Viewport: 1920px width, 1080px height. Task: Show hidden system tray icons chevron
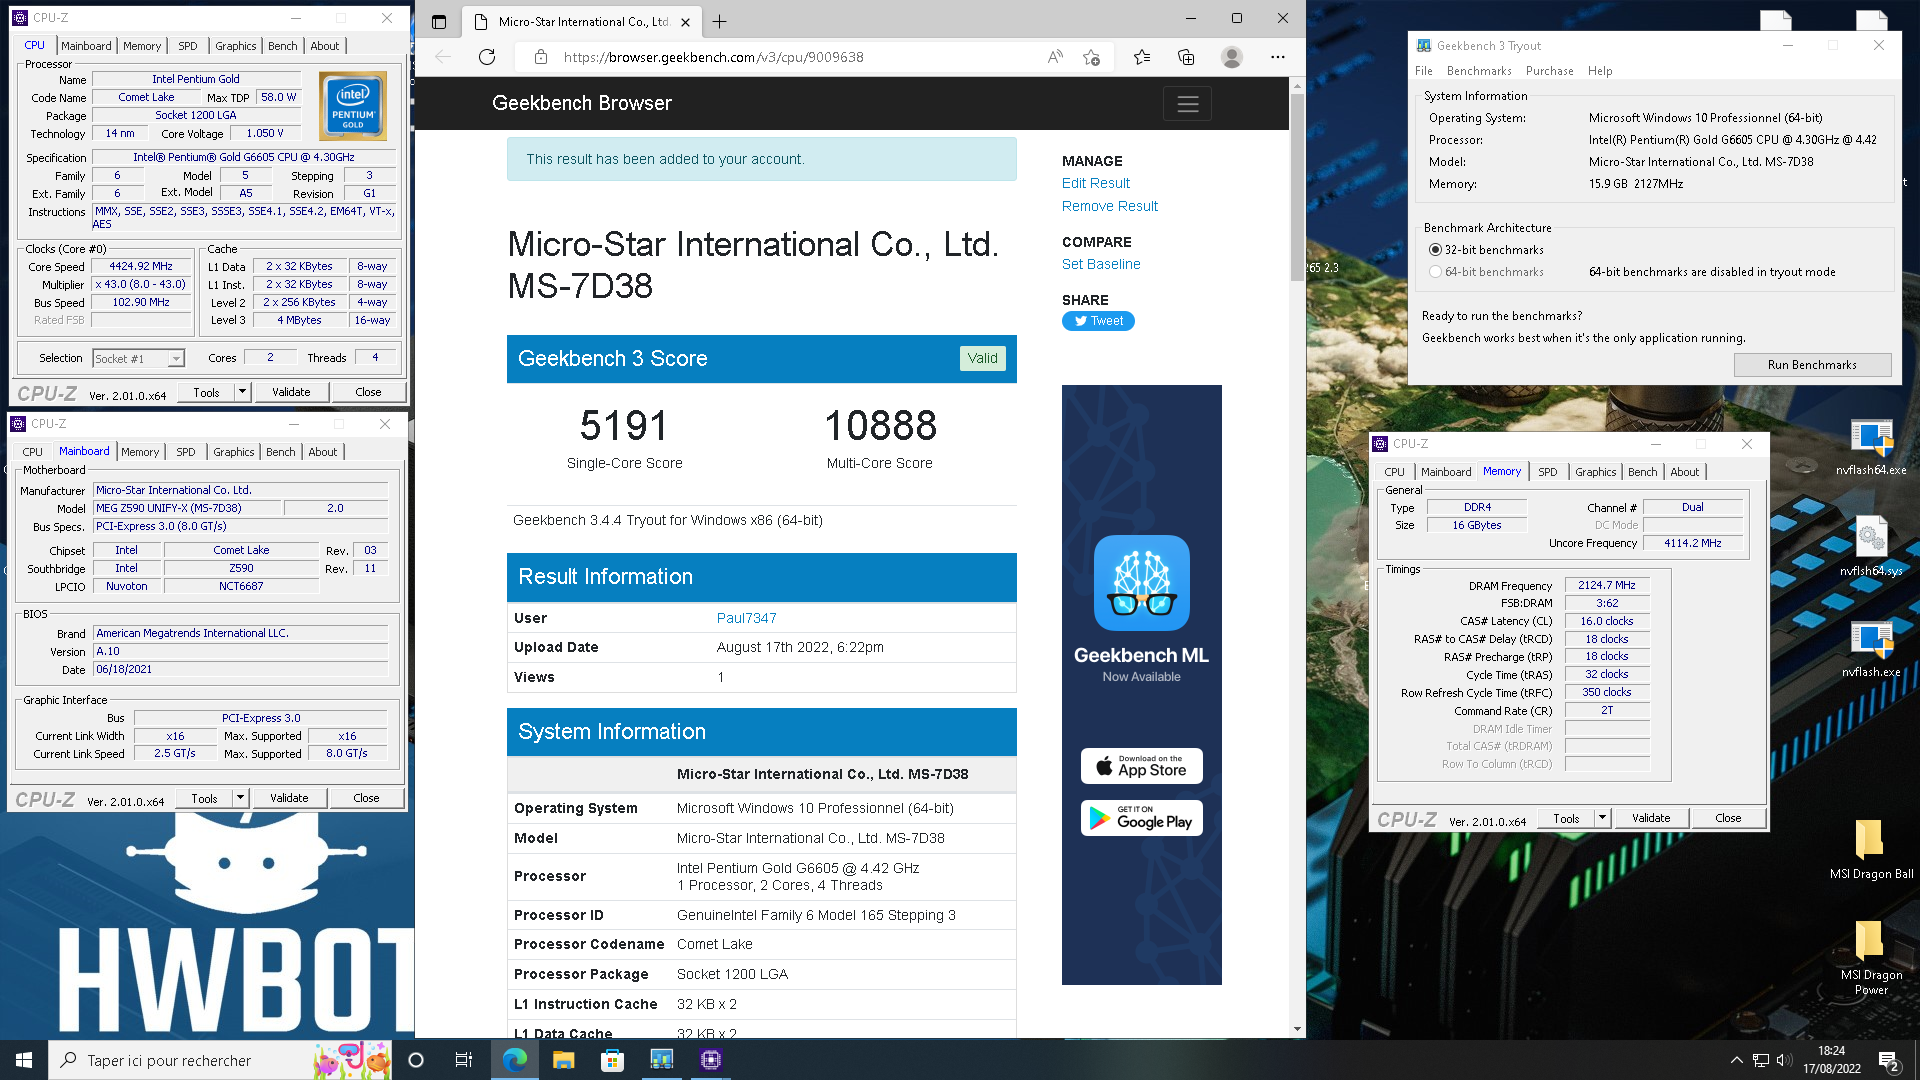coord(1736,1060)
